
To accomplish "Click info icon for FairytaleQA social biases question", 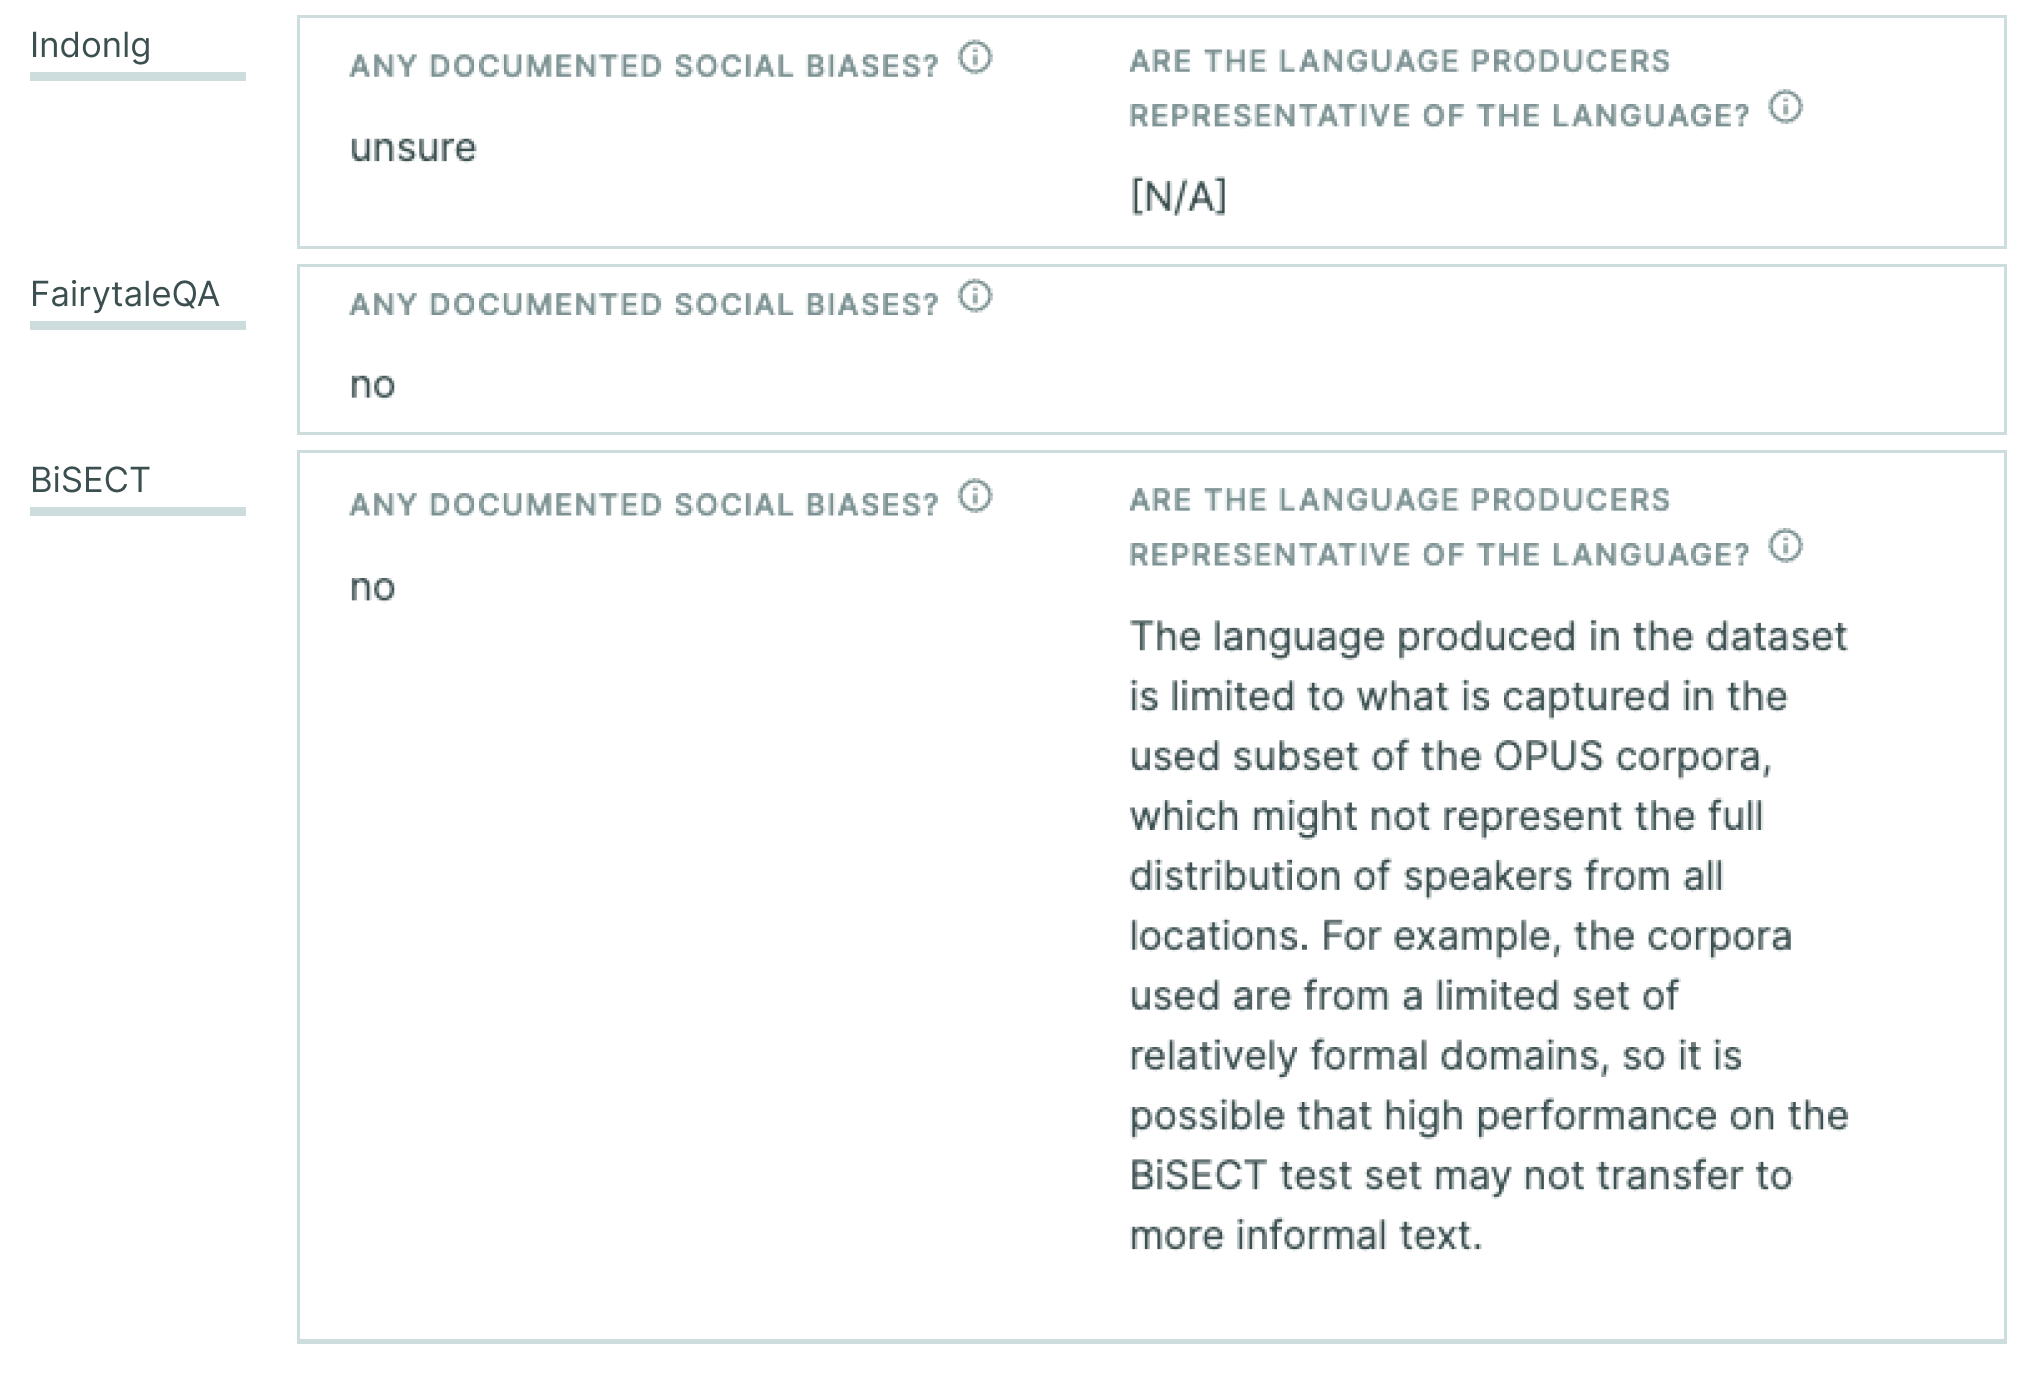I will click(x=975, y=296).
